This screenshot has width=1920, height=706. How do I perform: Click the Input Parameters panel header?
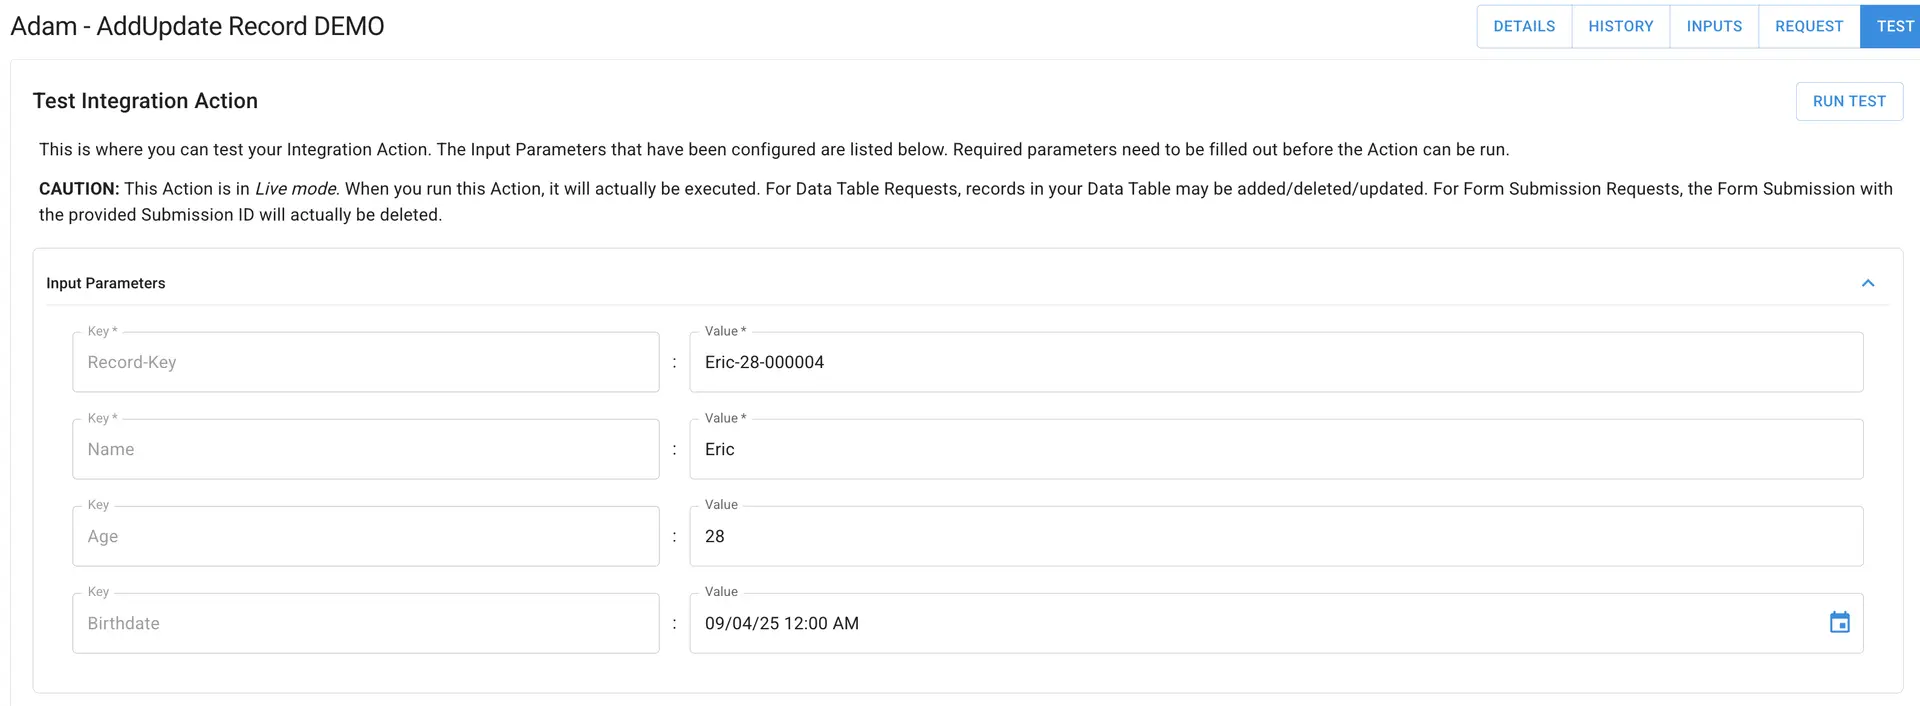105,283
